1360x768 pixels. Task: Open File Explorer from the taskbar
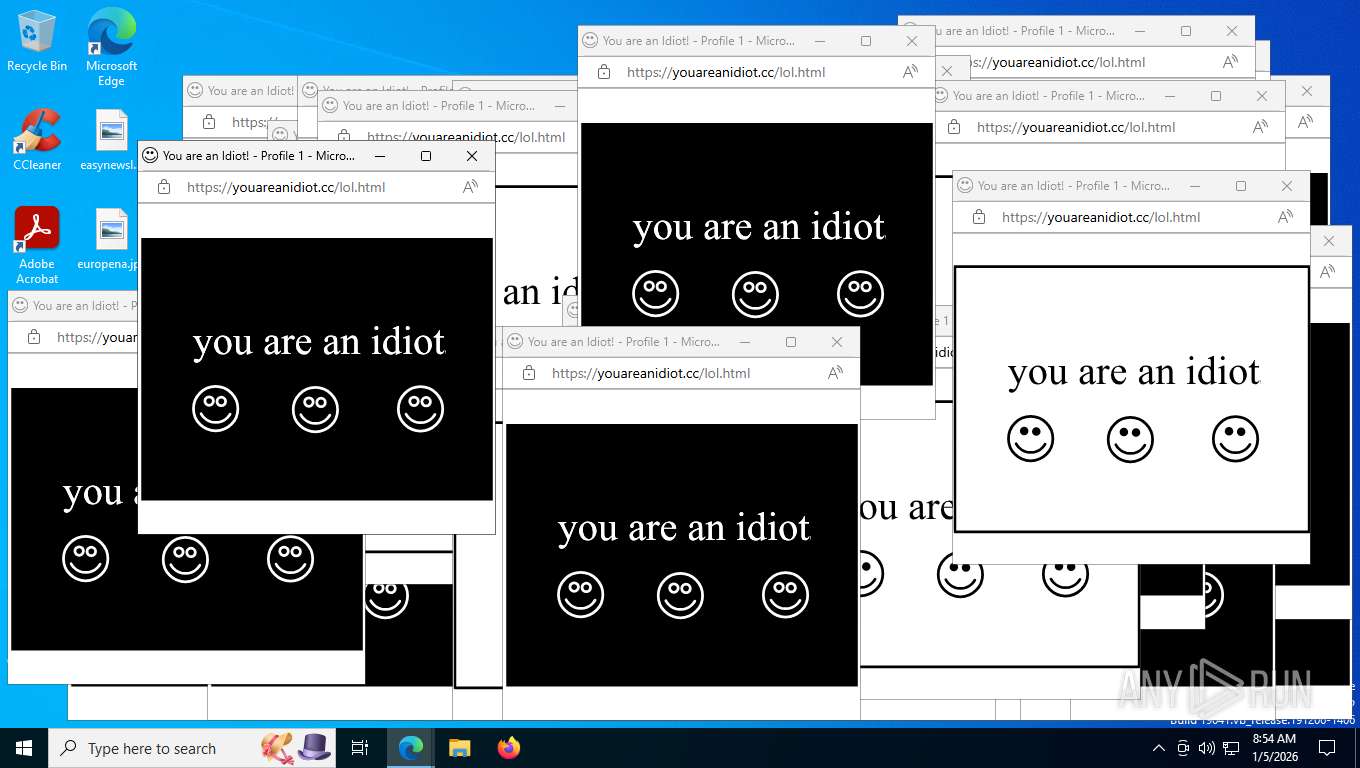(x=459, y=748)
